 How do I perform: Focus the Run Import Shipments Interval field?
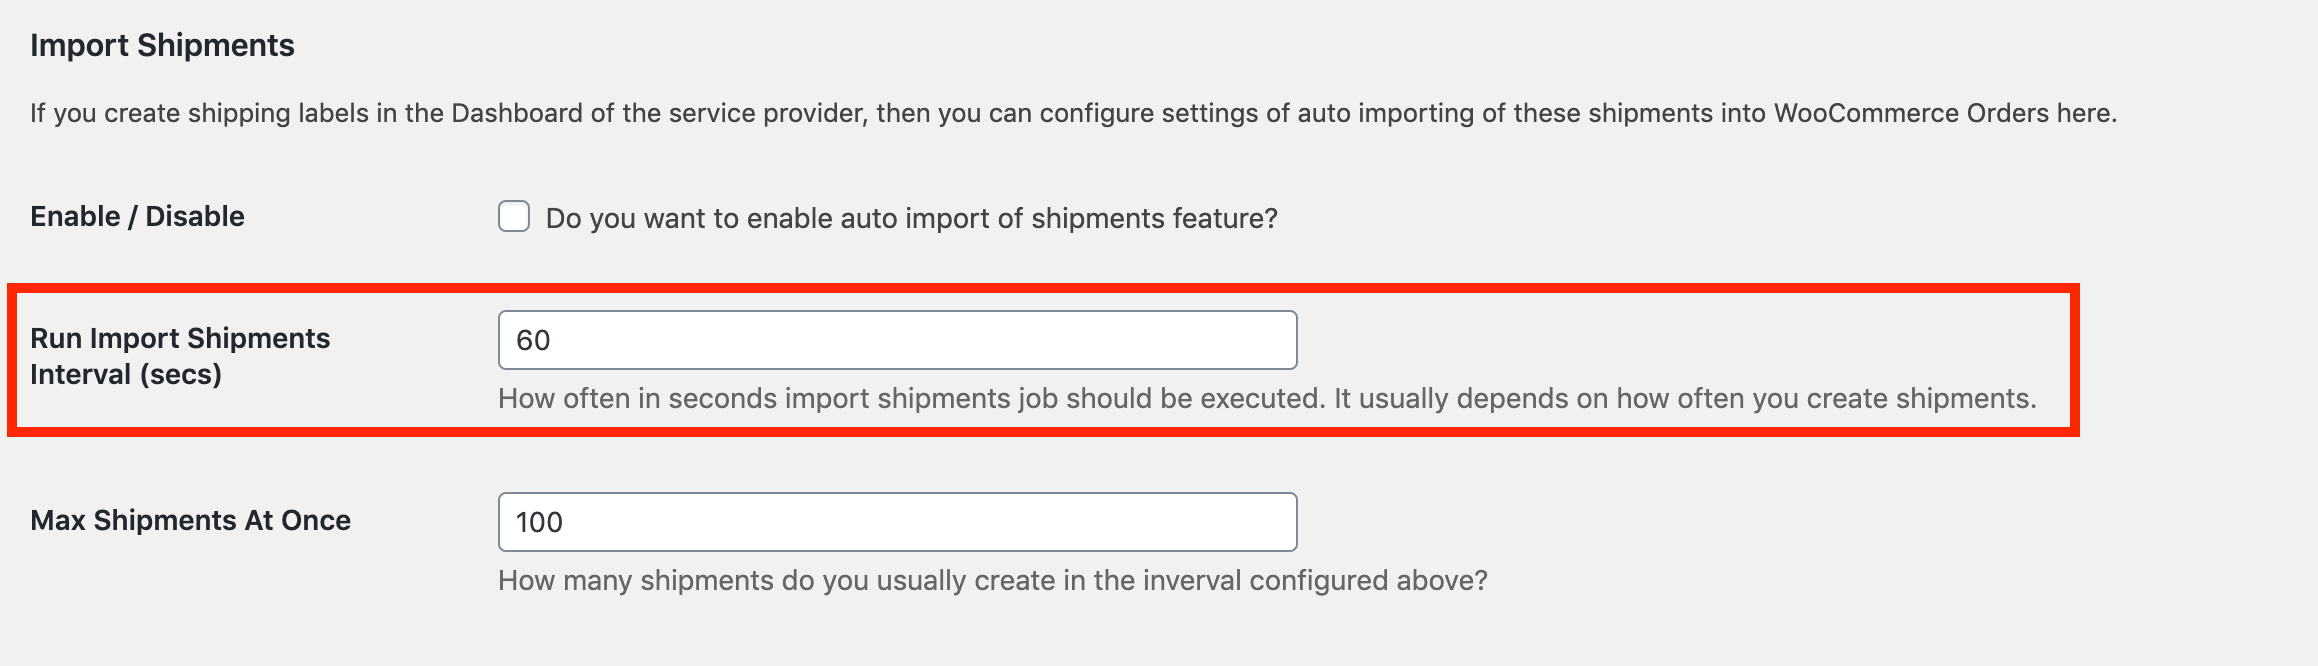tap(897, 340)
